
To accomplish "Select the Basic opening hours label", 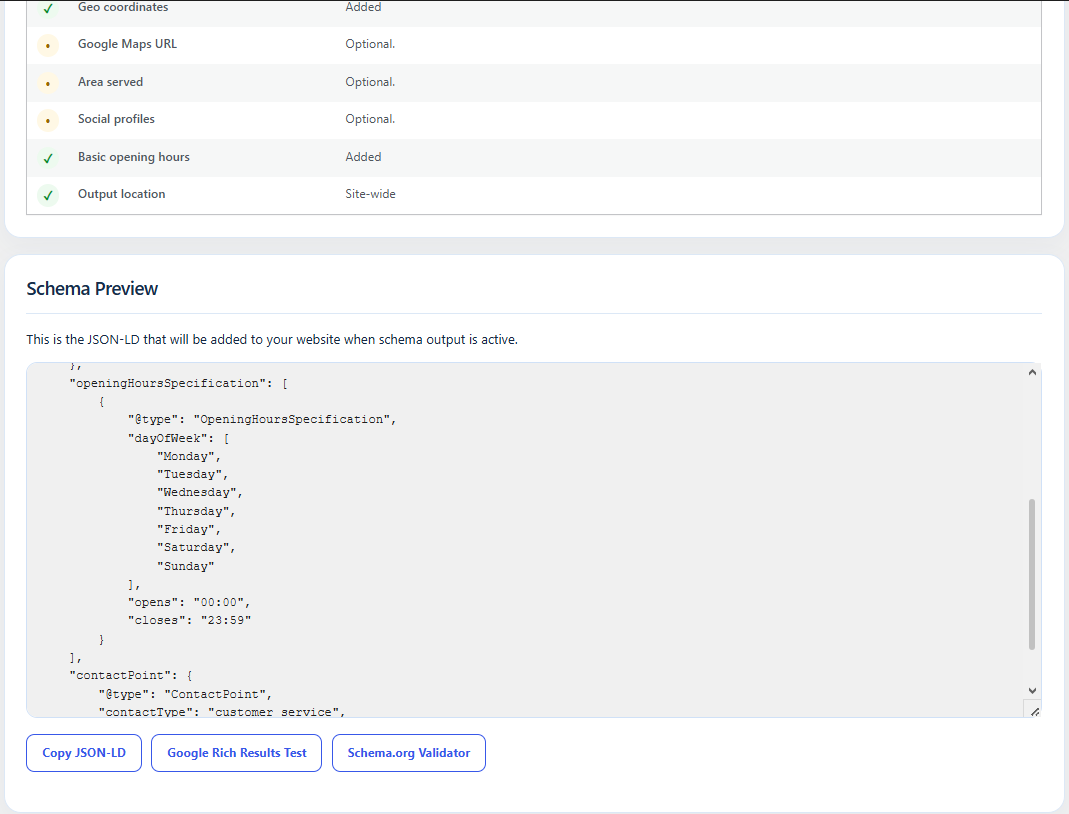I will click(x=134, y=157).
